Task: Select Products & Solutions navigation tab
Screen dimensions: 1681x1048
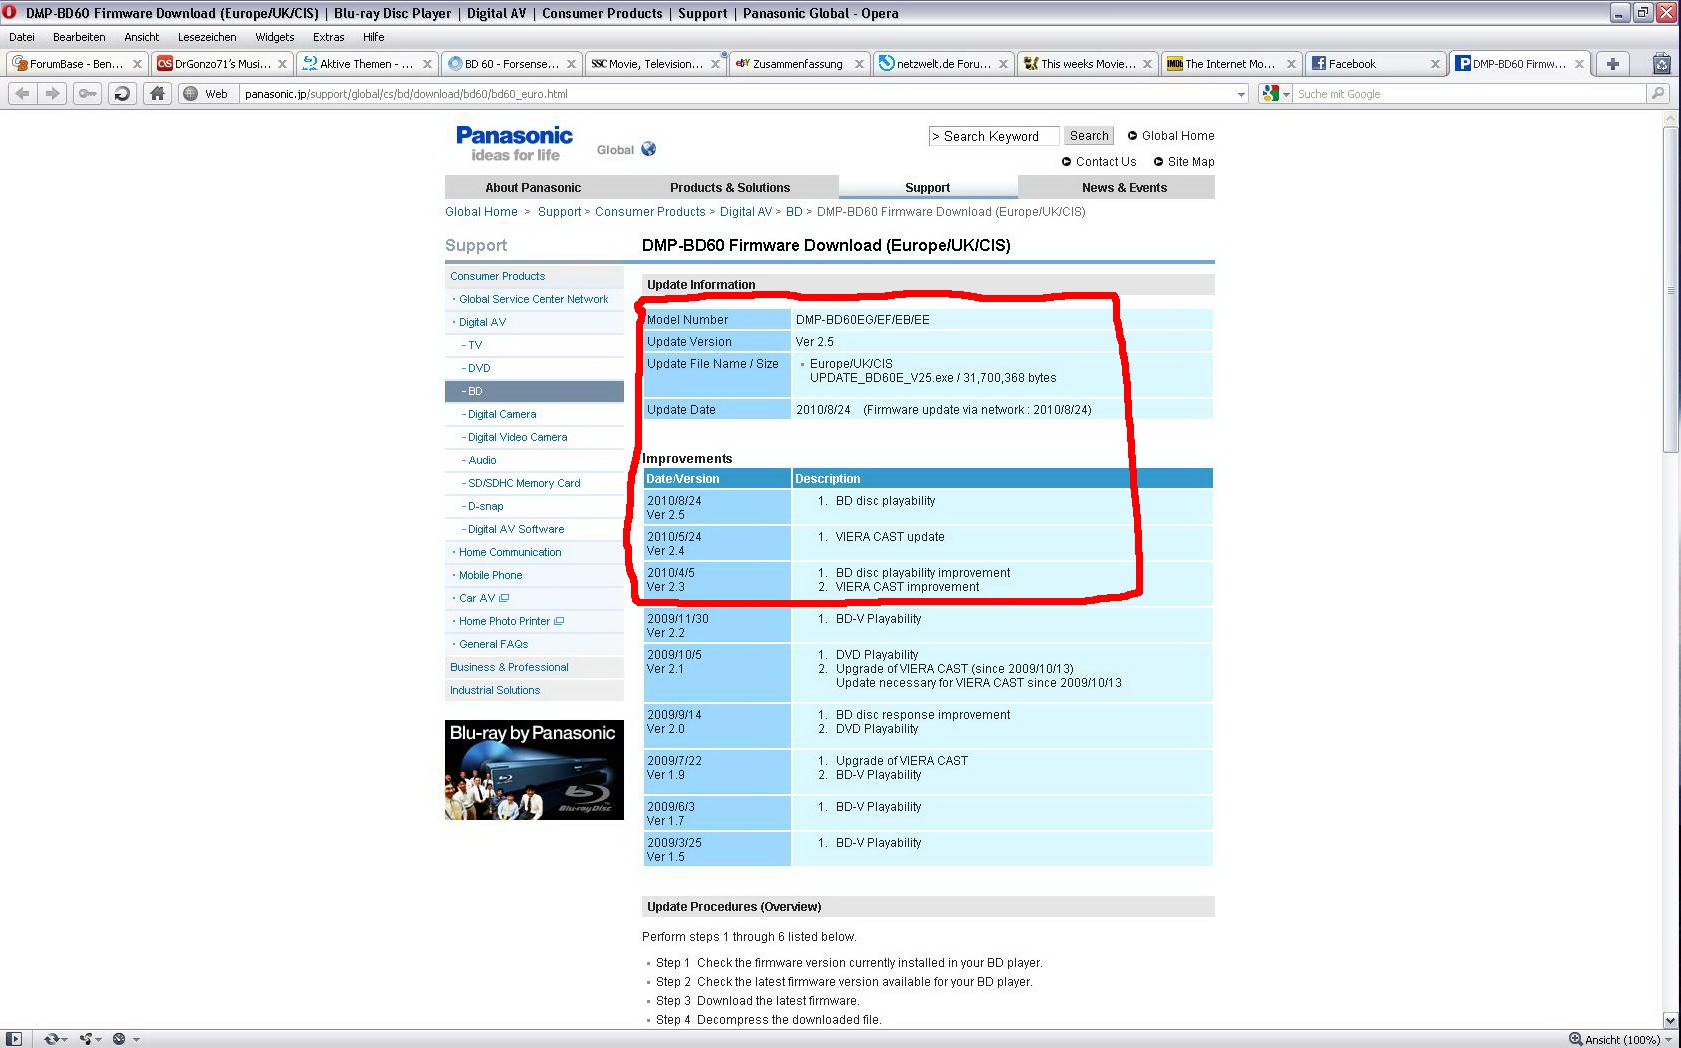Action: (730, 187)
